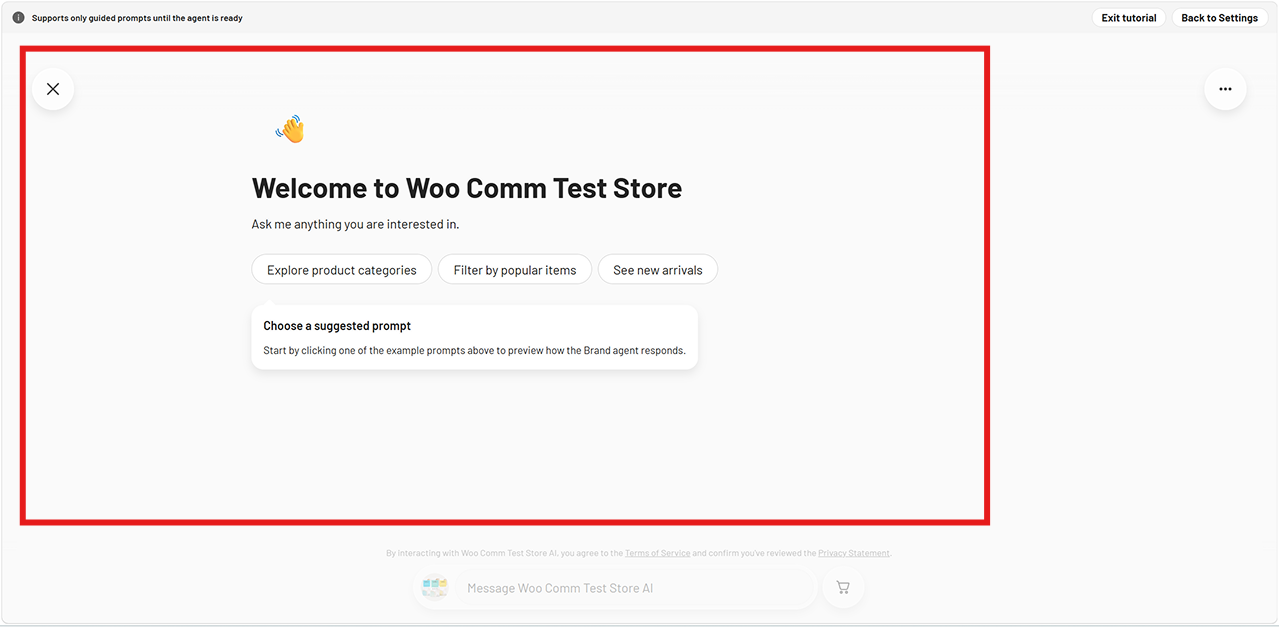The image size is (1279, 627).
Task: Open the Terms of Service link
Action: (658, 553)
